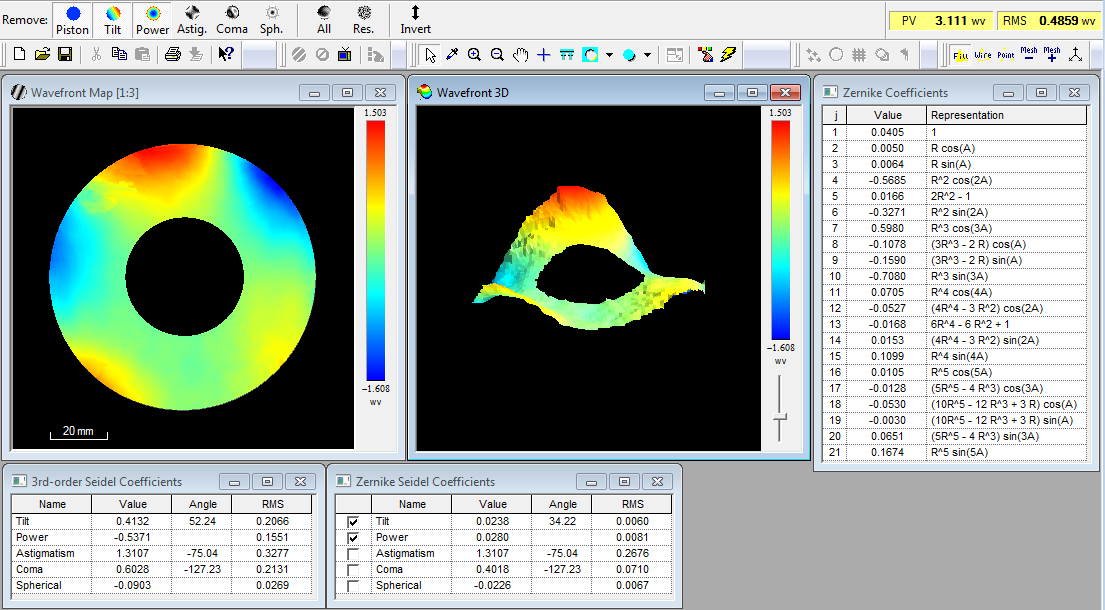Select the blue crosshair tool

point(543,54)
